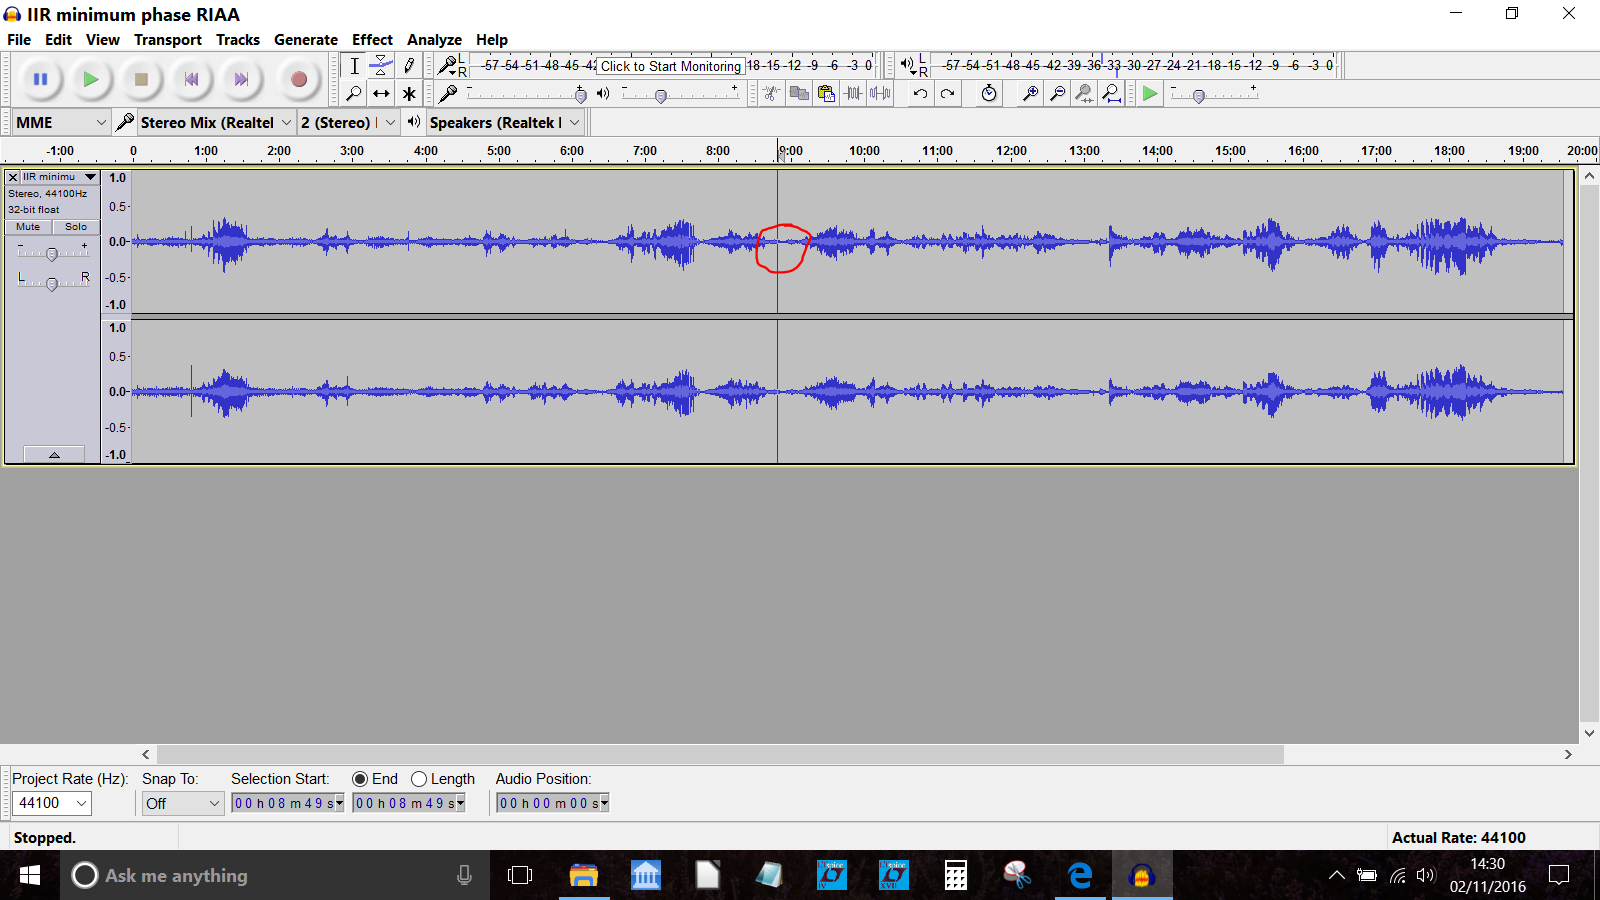Open the Generate menu
Image resolution: width=1600 pixels, height=900 pixels.
(x=306, y=40)
